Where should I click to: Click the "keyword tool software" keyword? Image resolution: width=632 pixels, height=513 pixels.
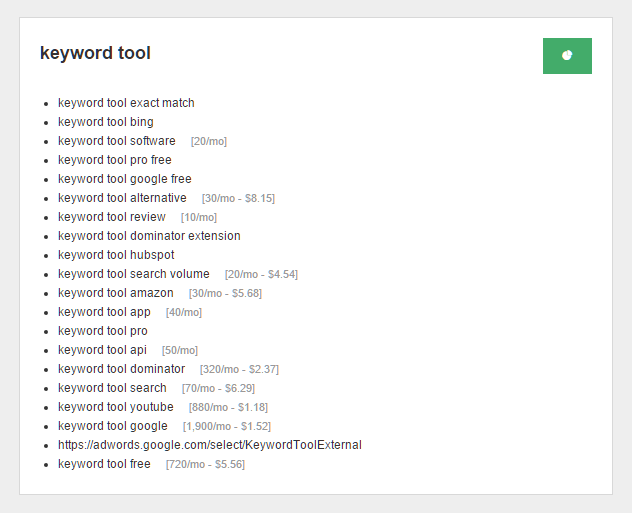(x=117, y=141)
